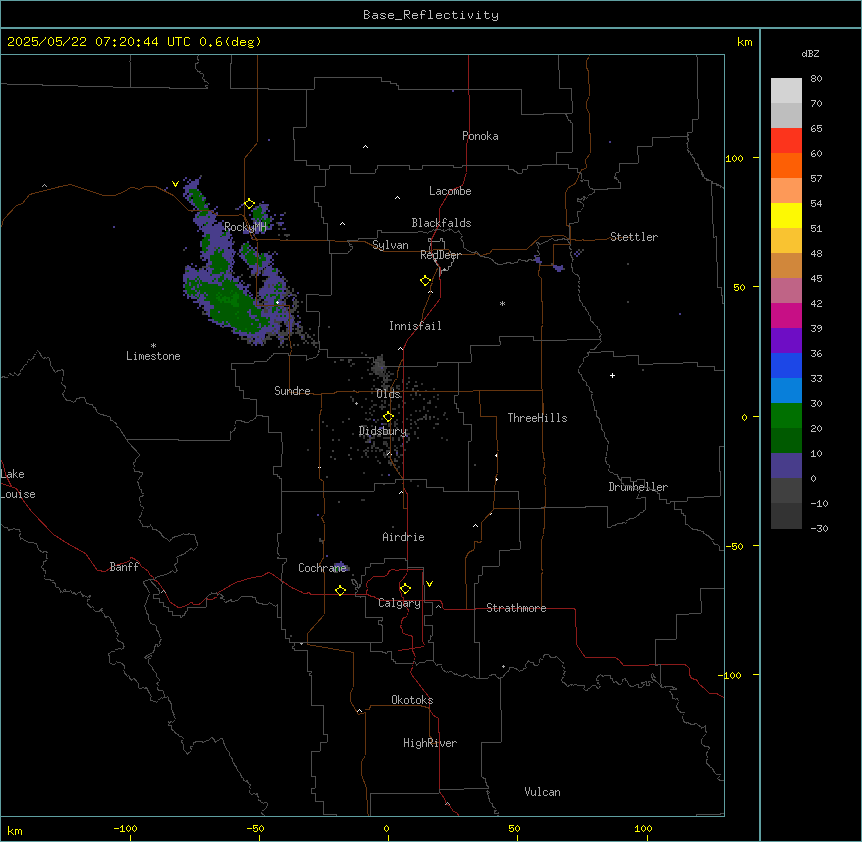Click the Ponoka map label
Viewport: 862px width, 842px height.
click(x=480, y=136)
